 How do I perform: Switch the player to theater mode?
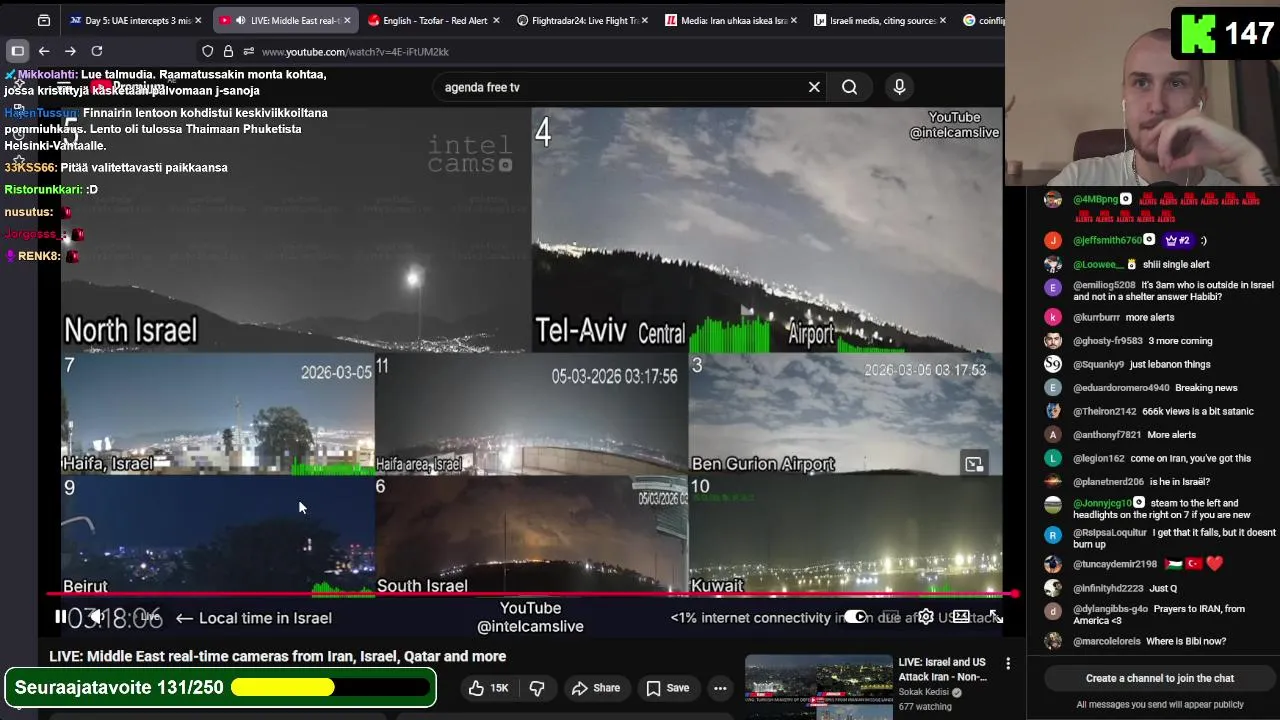click(961, 617)
